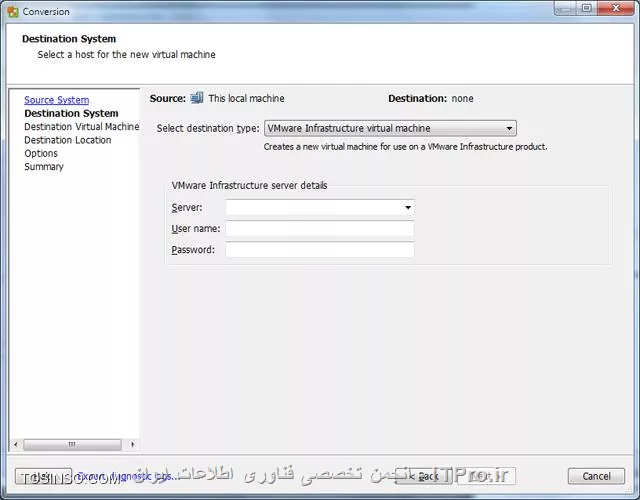Click the 'Destination: none' label
Screen dimensions: 640x500
431,98
